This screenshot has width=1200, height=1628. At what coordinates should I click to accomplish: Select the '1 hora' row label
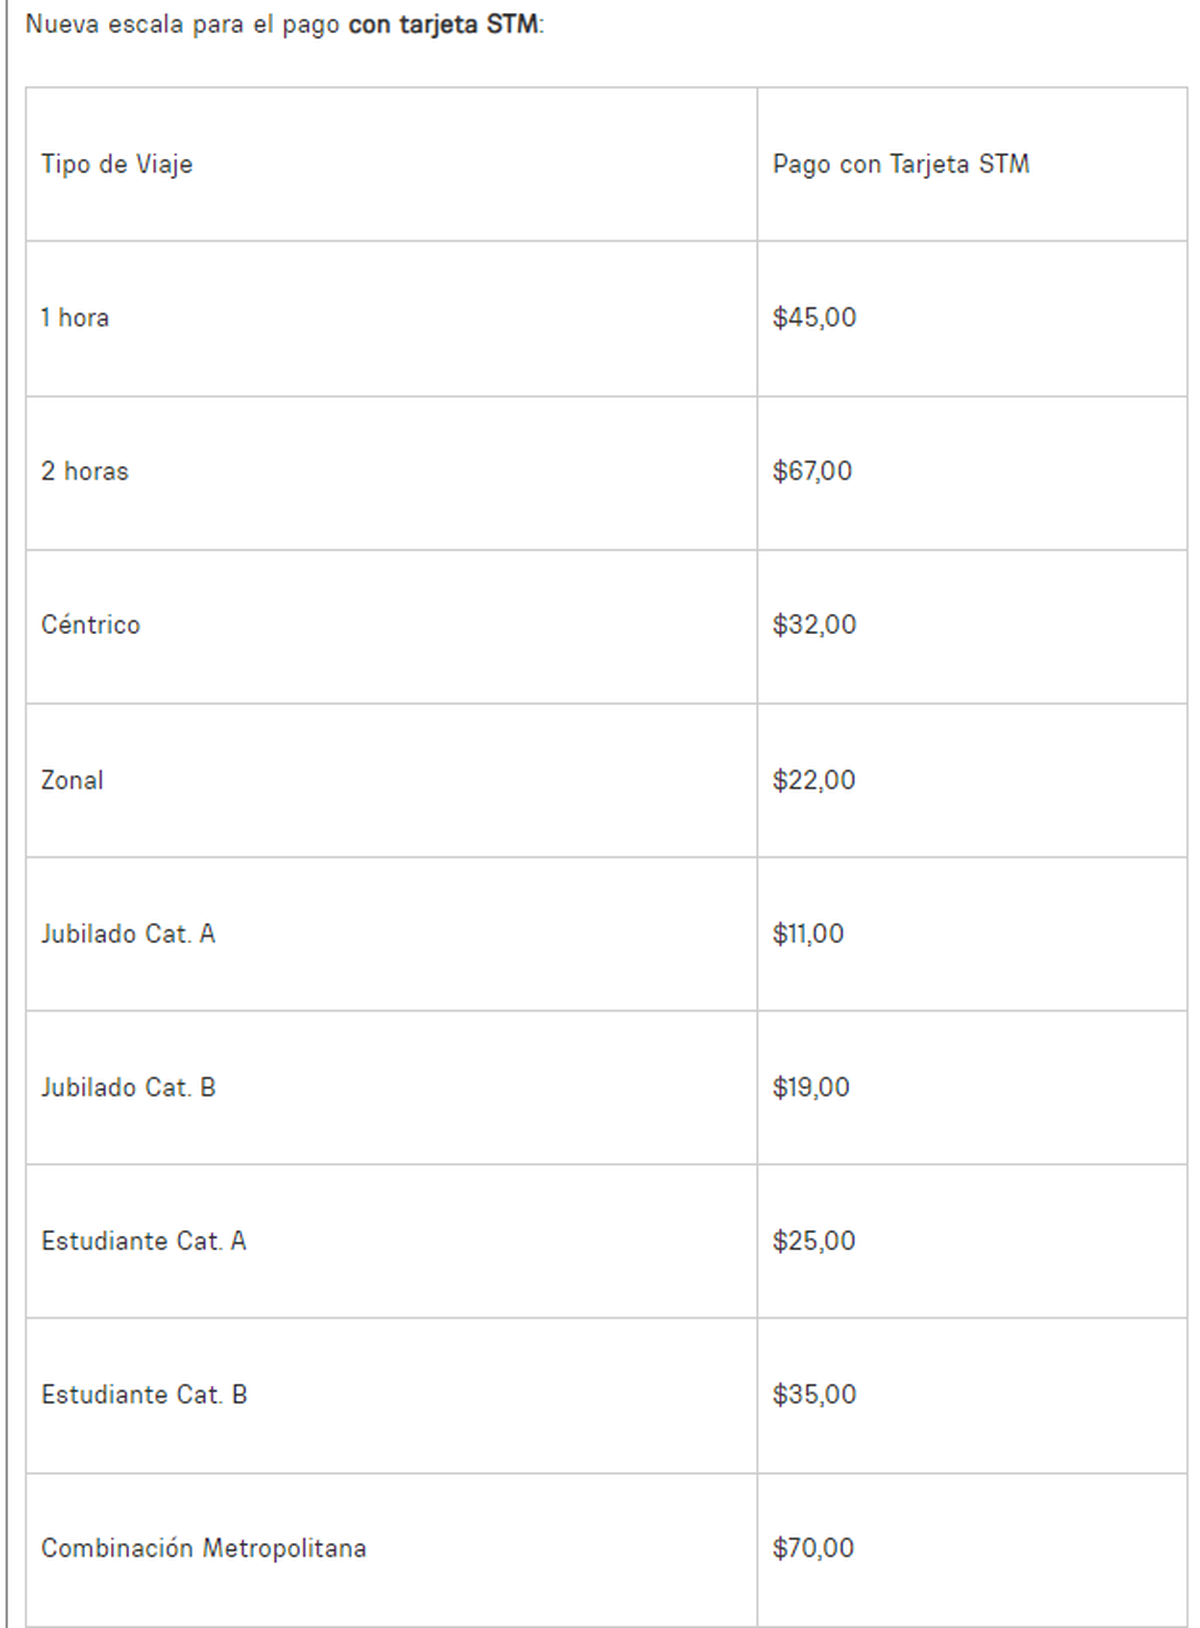coord(75,318)
